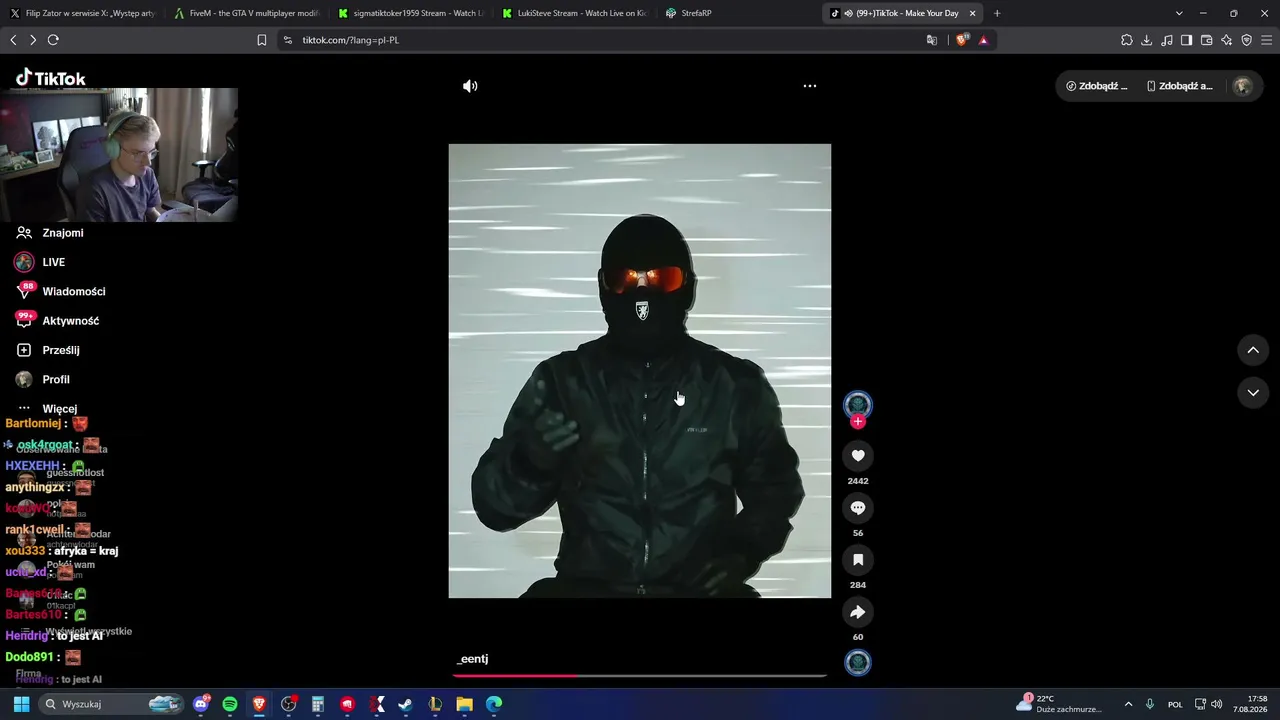Follow the creator with red plus badge
The height and width of the screenshot is (720, 1280).
click(x=857, y=422)
